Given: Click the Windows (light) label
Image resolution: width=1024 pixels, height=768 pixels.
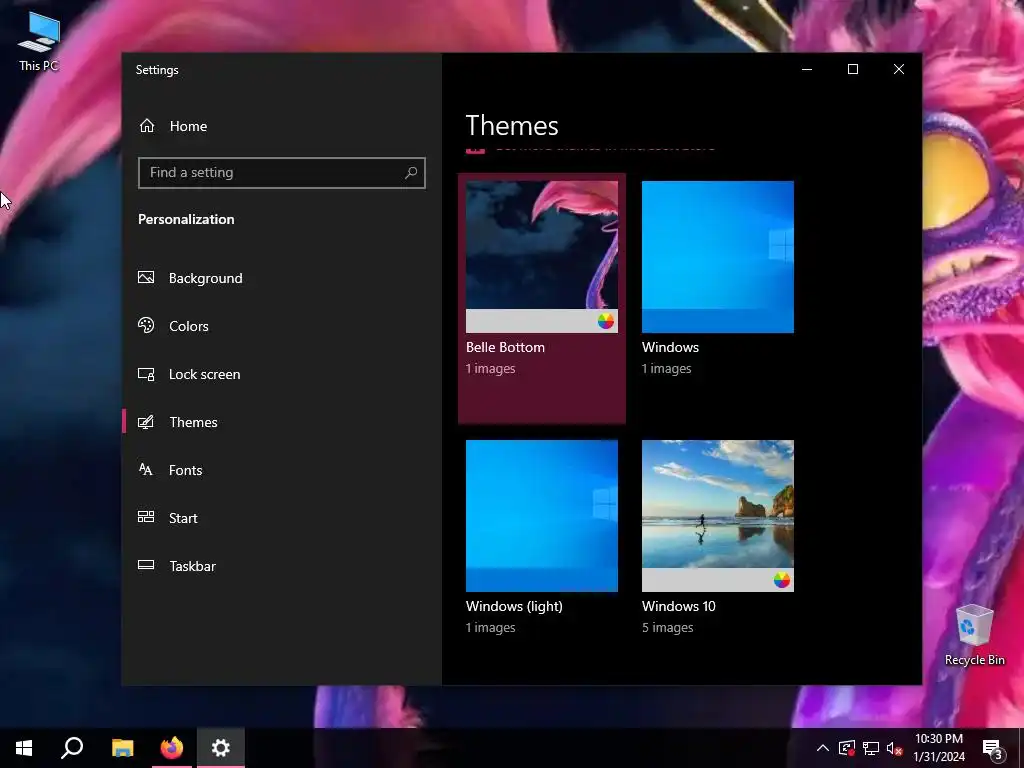Looking at the screenshot, I should 514,607.
